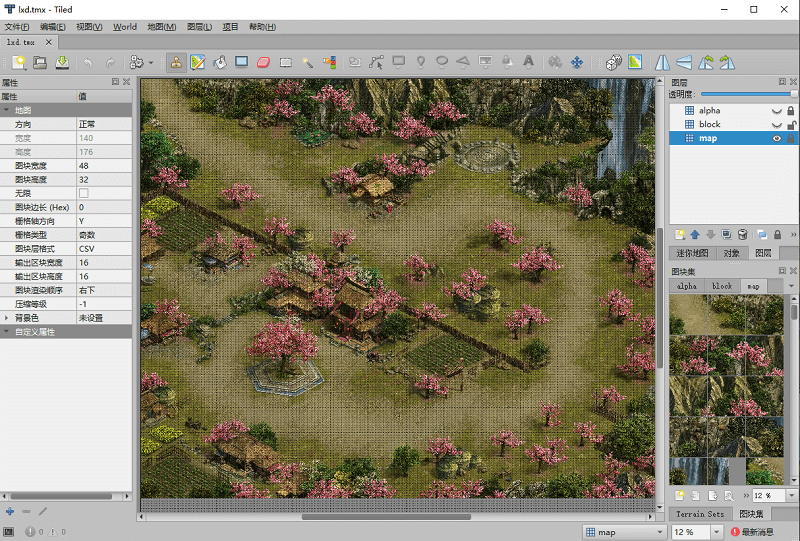Add a custom property with plus button
800x541 pixels.
point(10,511)
